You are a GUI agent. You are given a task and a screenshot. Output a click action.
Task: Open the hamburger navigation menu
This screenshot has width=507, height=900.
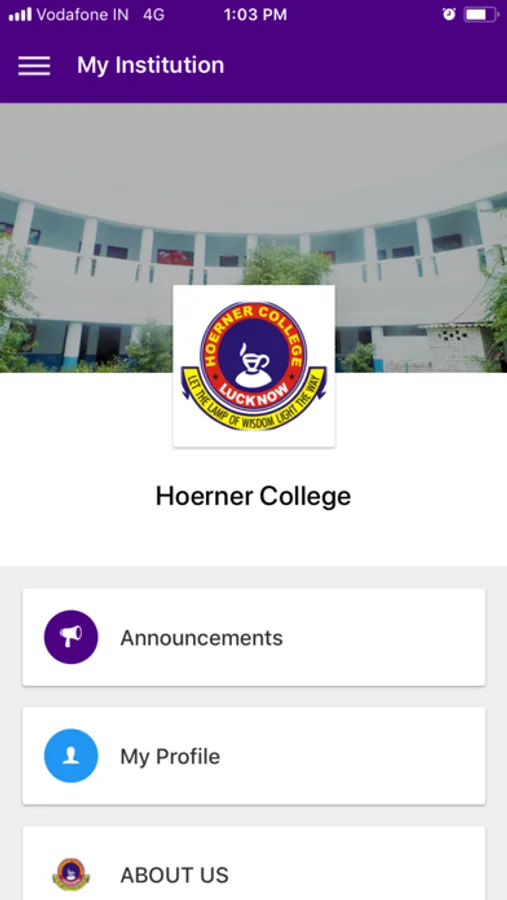point(34,66)
